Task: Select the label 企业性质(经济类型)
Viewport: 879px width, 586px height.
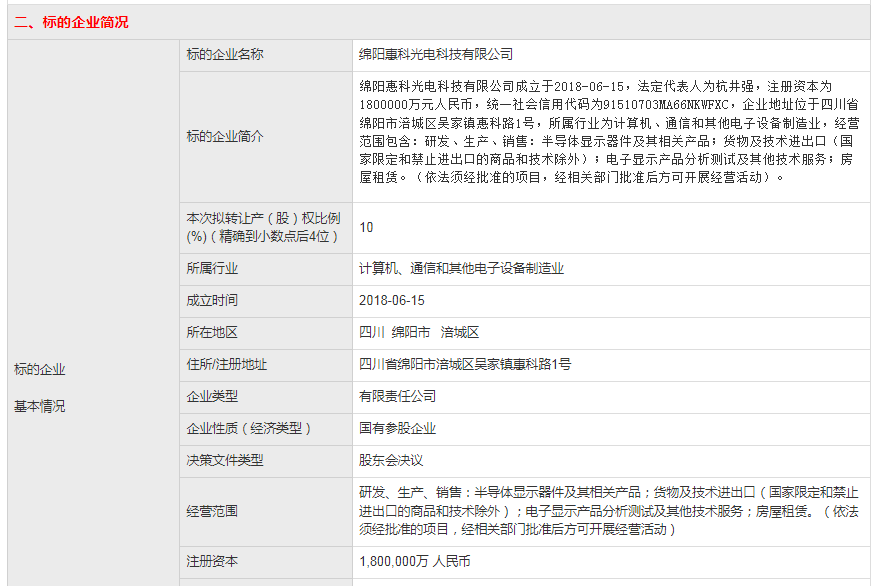Action: pyautogui.click(x=248, y=428)
